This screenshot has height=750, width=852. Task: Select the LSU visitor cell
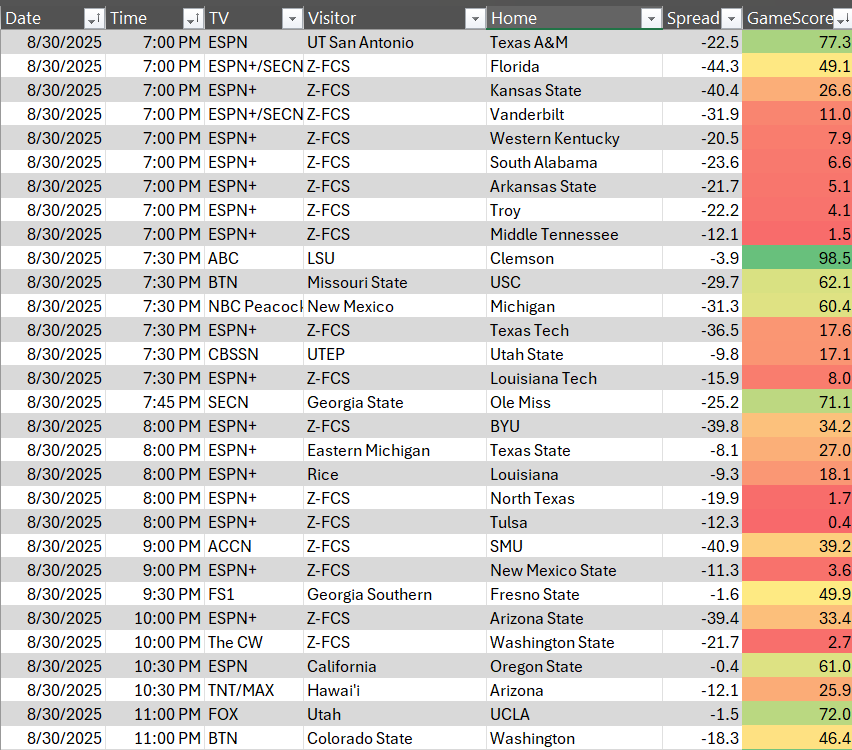pyautogui.click(x=395, y=258)
